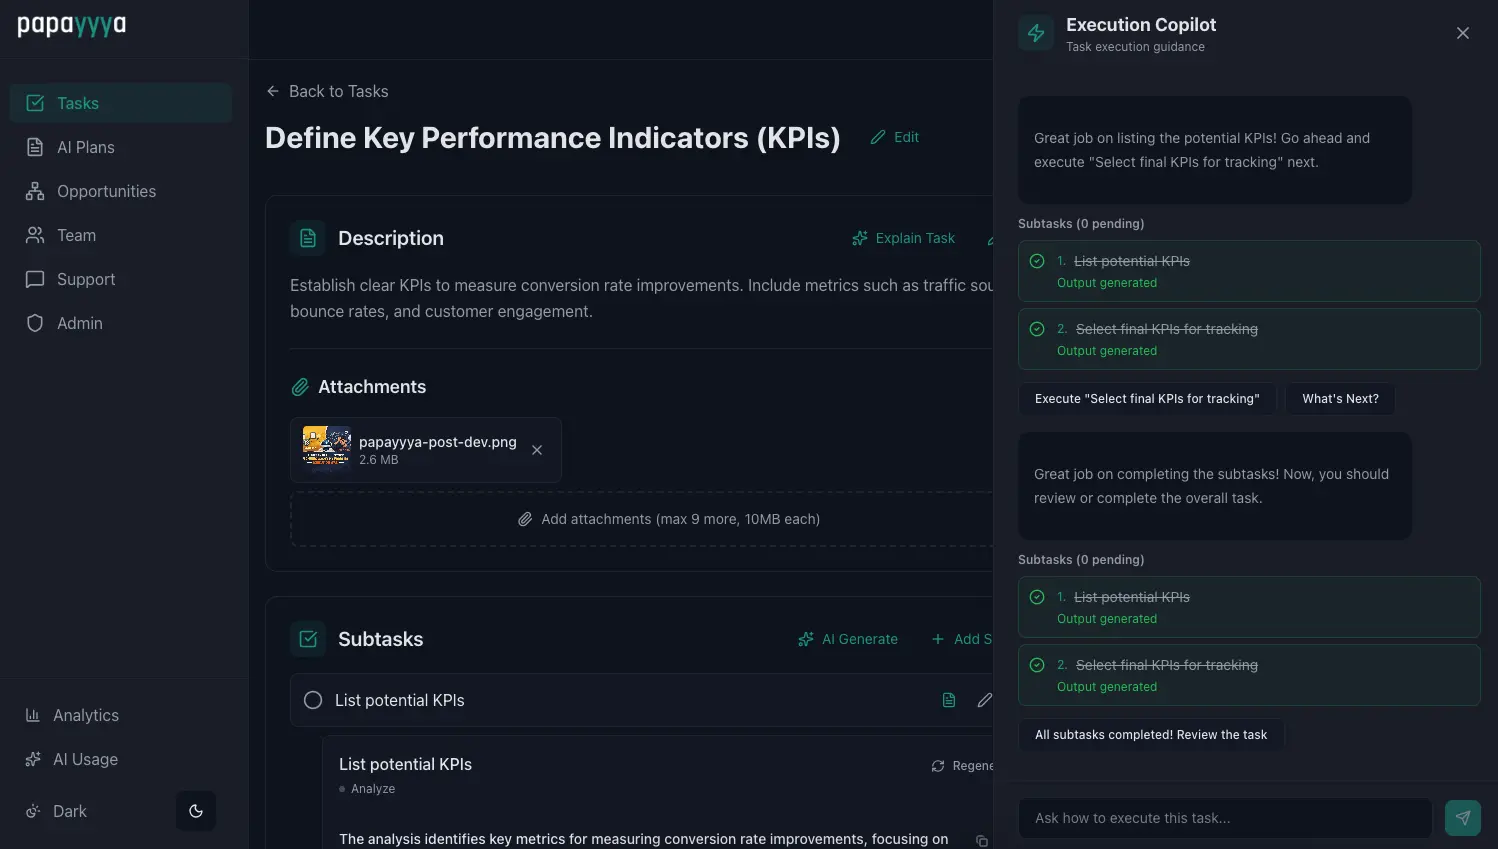1498x849 pixels.
Task: Click the Explain Task sparkles icon
Action: [x=860, y=238]
